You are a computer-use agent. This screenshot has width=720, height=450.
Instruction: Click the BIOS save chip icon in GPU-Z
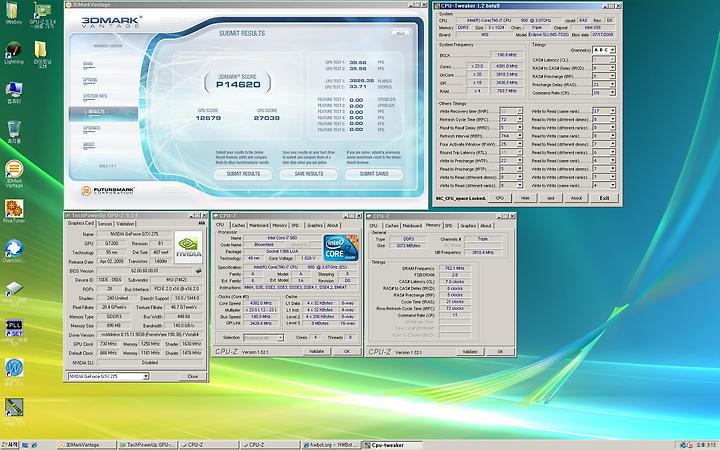pos(198,271)
